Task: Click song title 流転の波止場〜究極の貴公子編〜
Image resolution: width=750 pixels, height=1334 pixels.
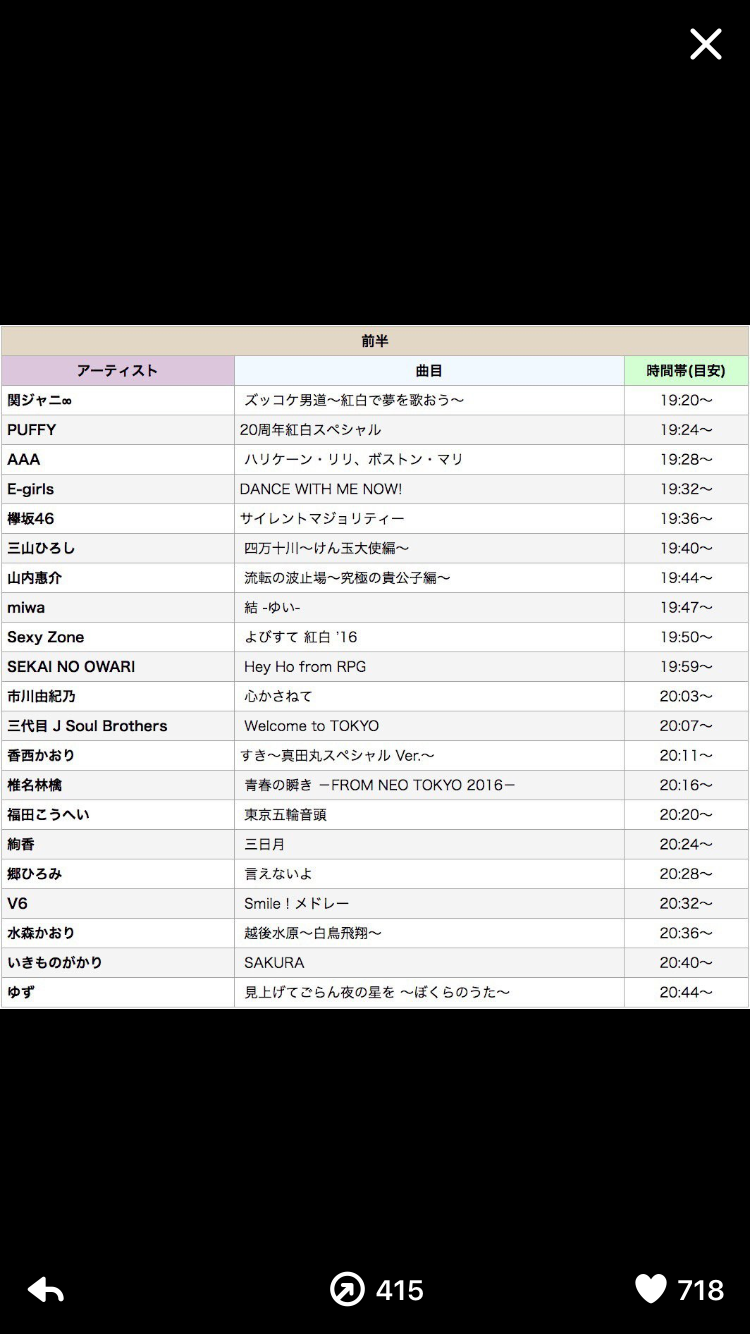Action: coord(347,578)
